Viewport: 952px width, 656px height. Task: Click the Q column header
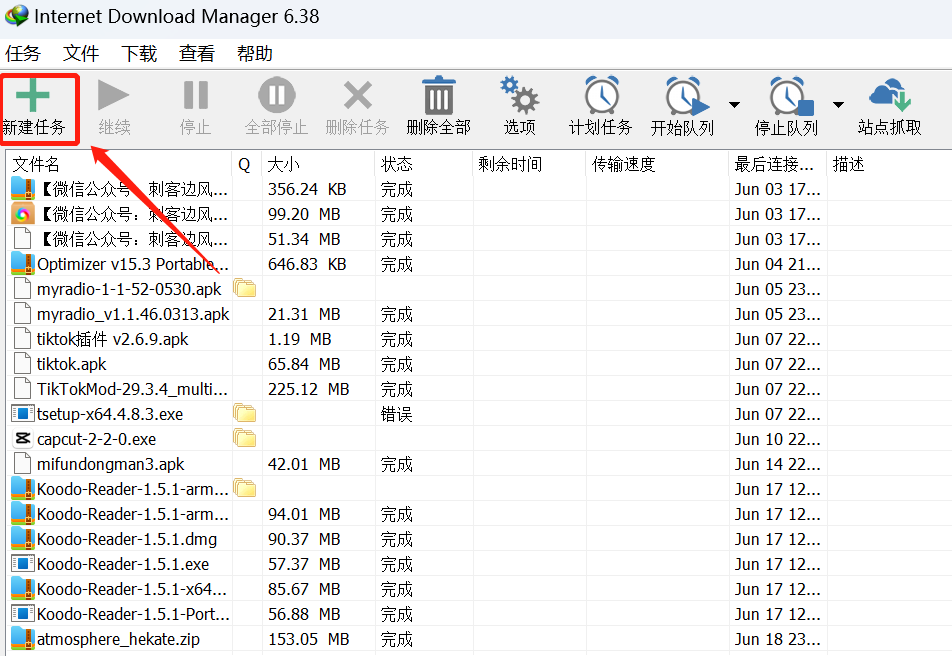(246, 164)
